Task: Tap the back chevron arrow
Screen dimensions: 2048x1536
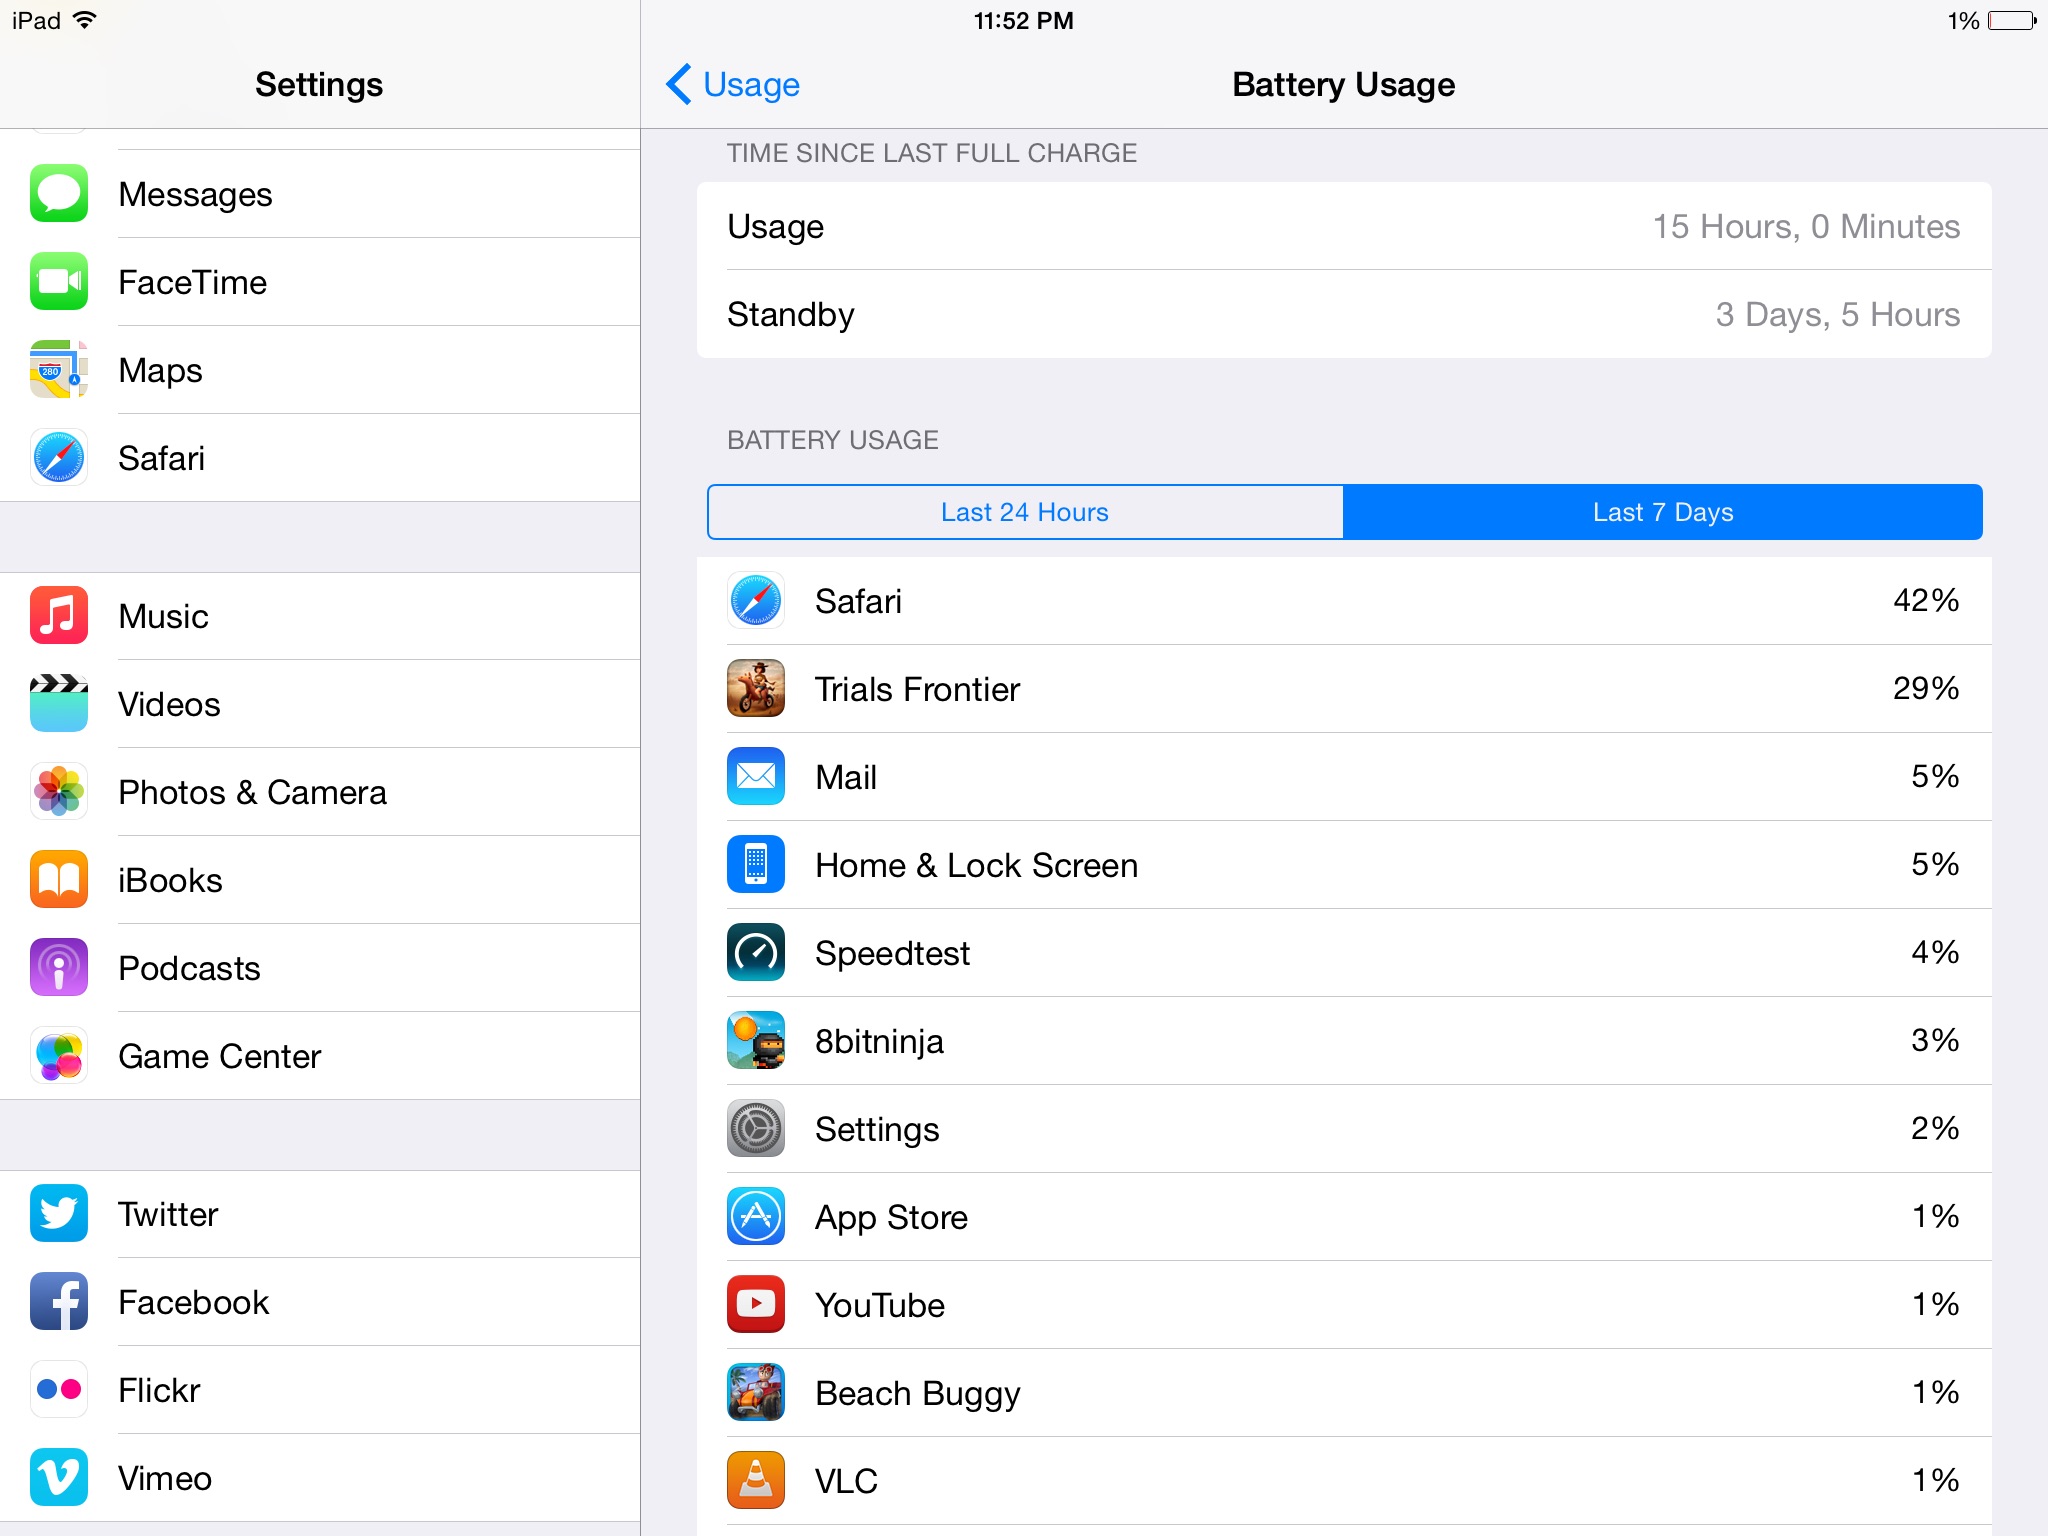Action: pyautogui.click(x=679, y=84)
